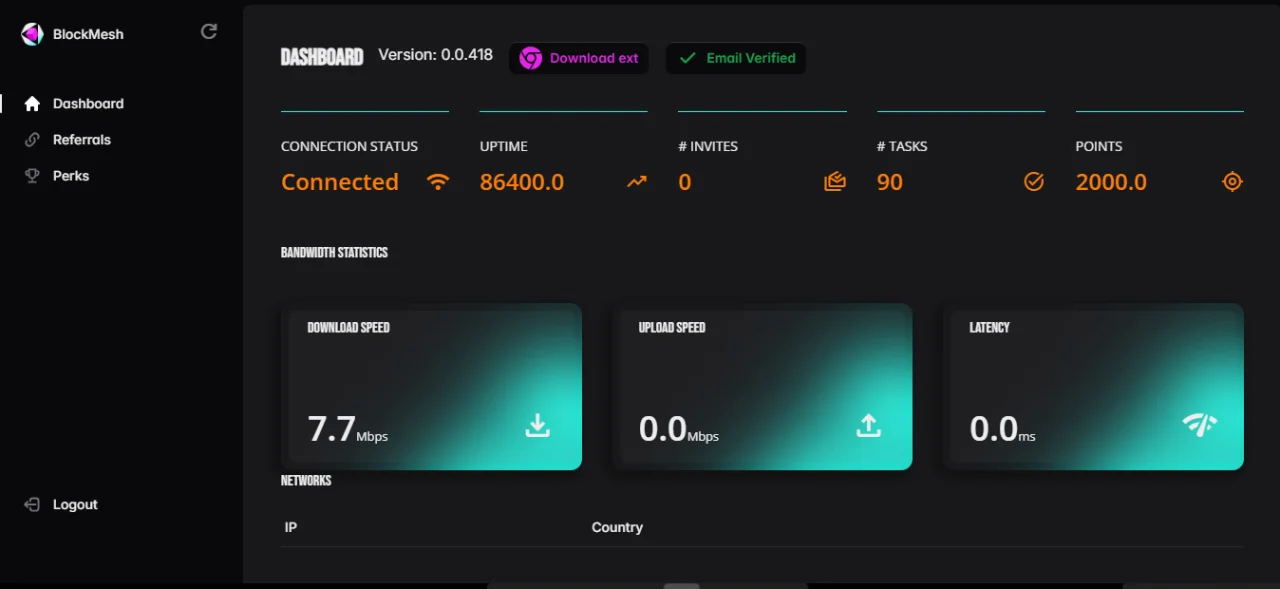Click the 7.7 Mbps download value
This screenshot has width=1280, height=589.
pyautogui.click(x=348, y=429)
